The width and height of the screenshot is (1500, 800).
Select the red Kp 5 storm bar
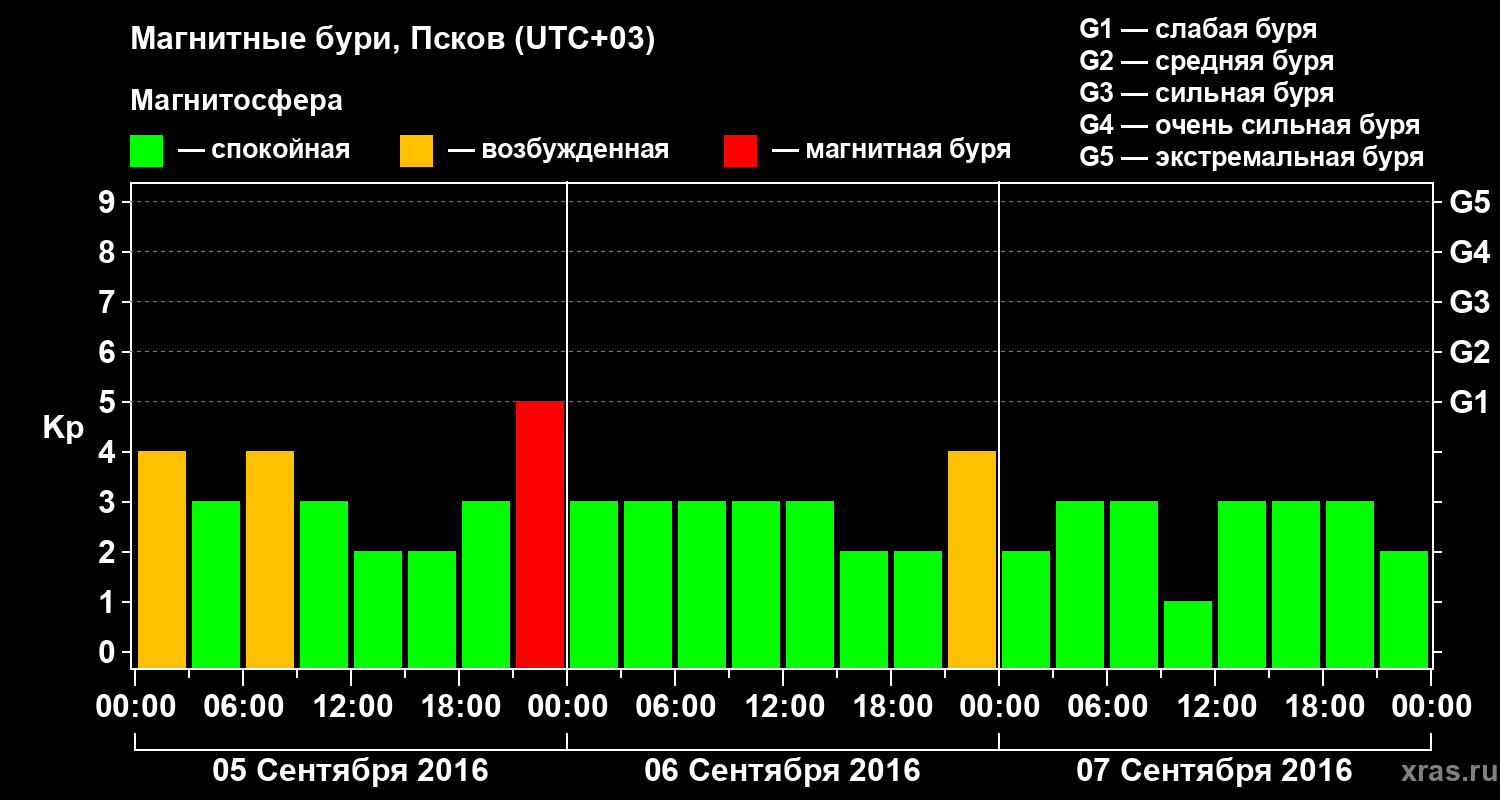[540, 535]
